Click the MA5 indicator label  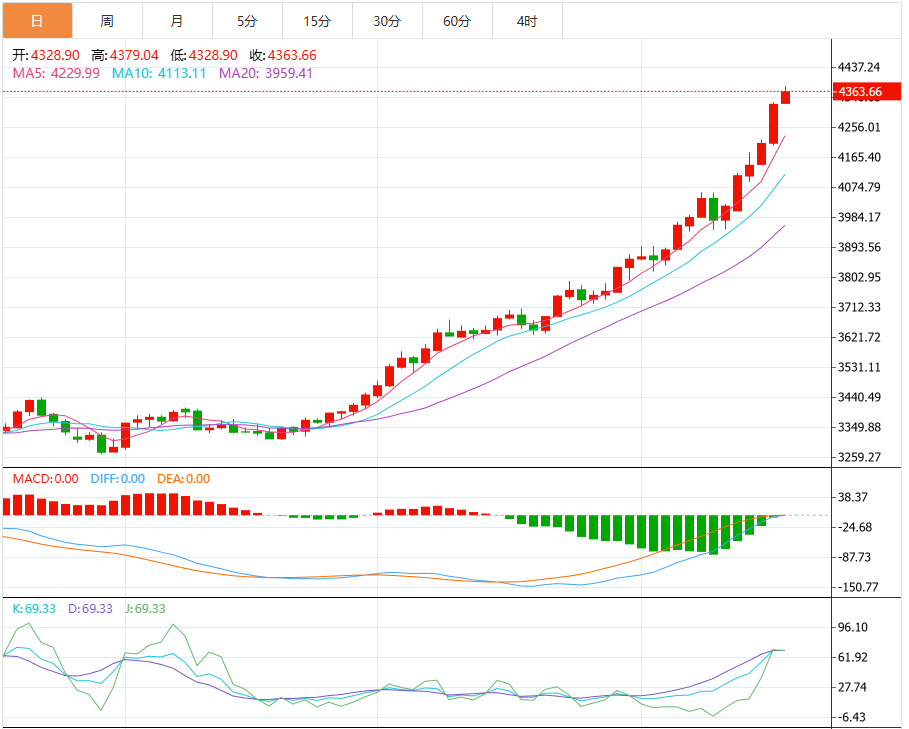click(x=55, y=73)
